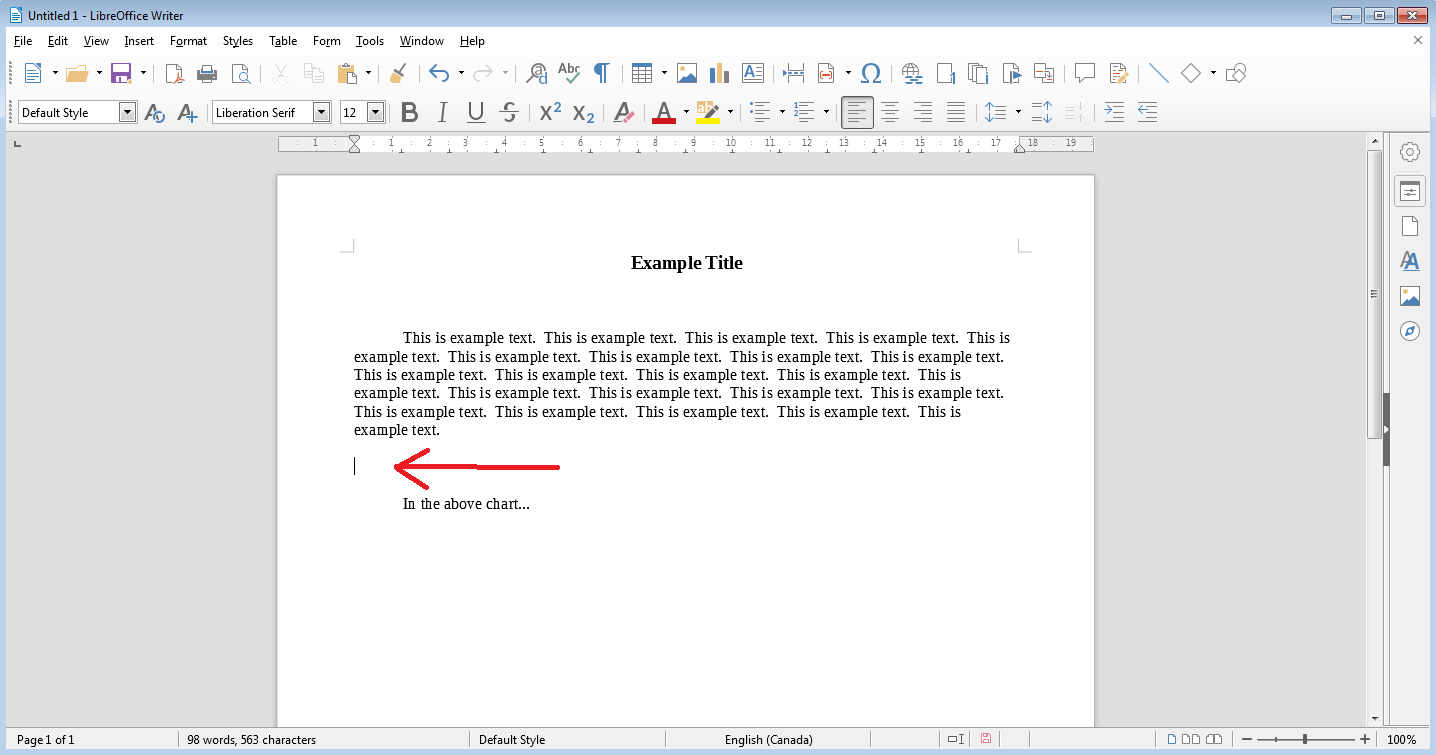Click the yellow highlighting color button

point(708,112)
